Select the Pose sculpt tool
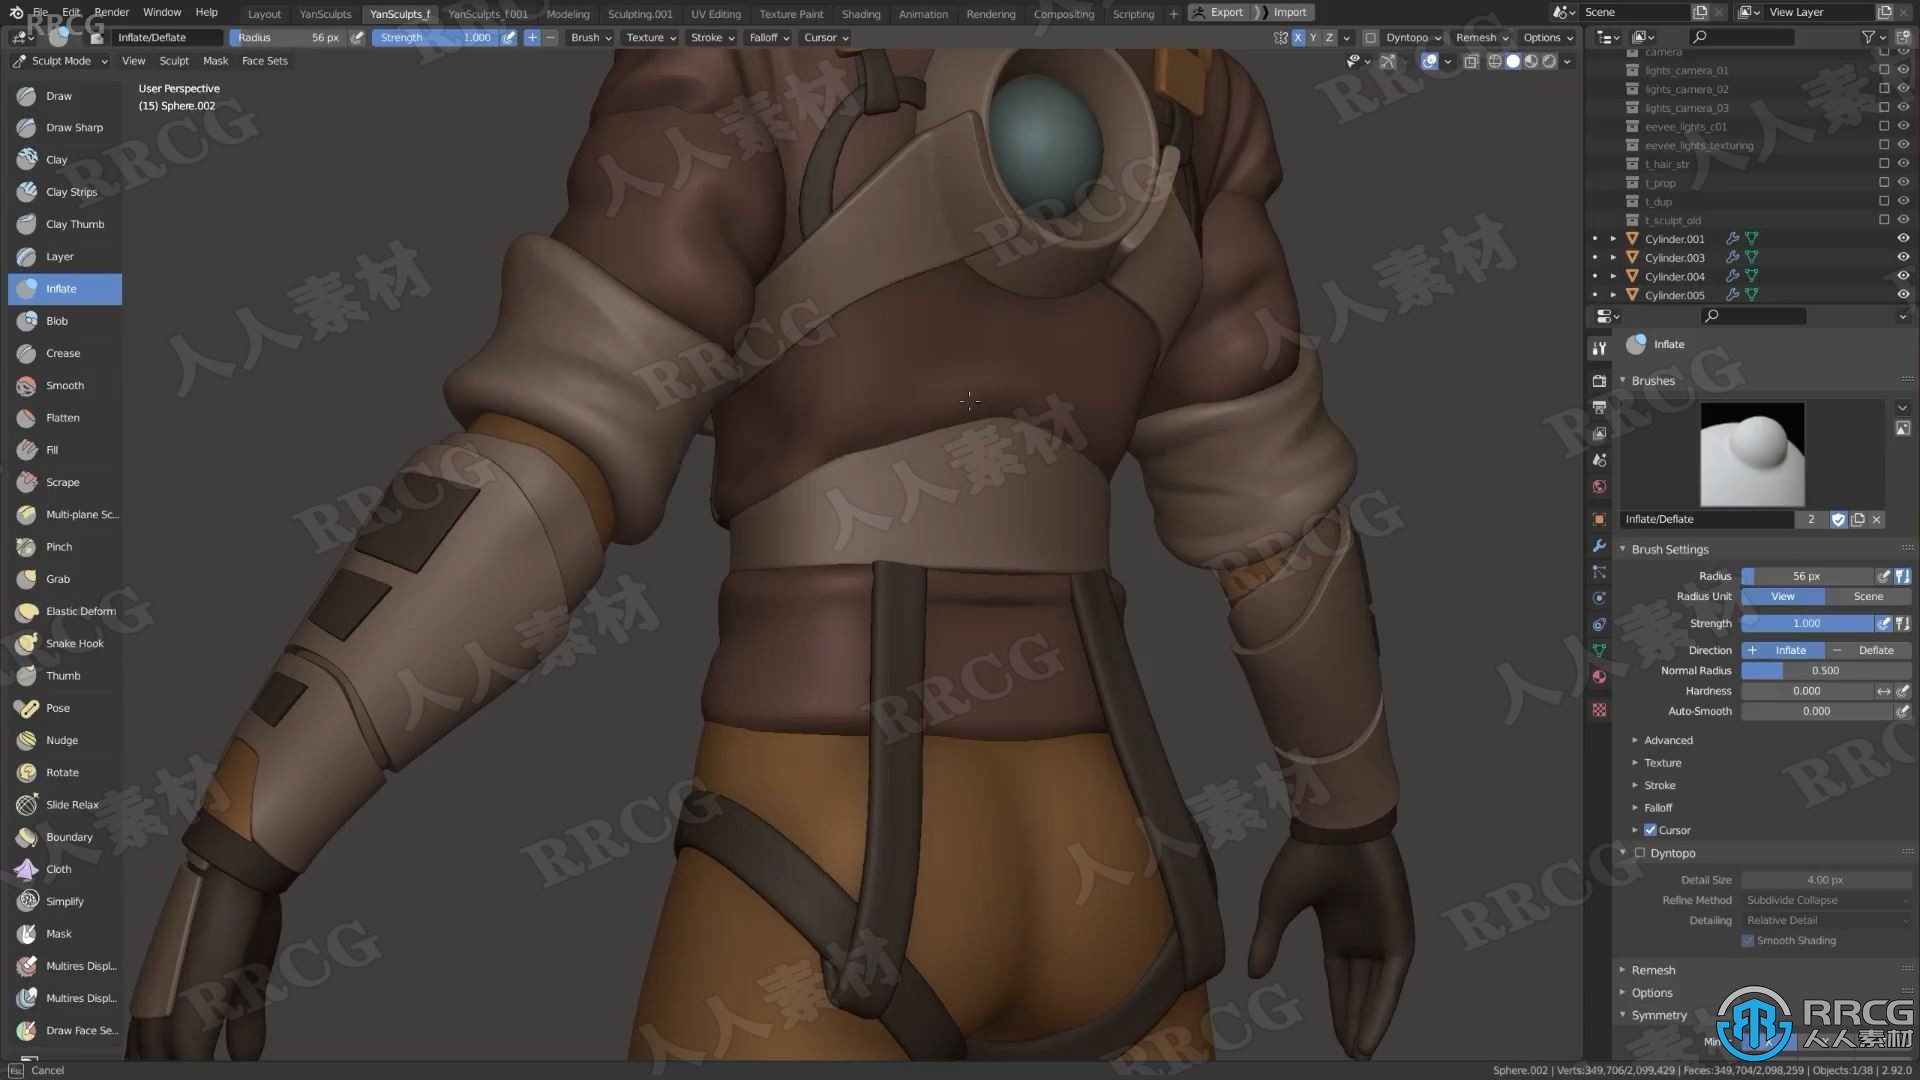1920x1080 pixels. click(x=58, y=707)
